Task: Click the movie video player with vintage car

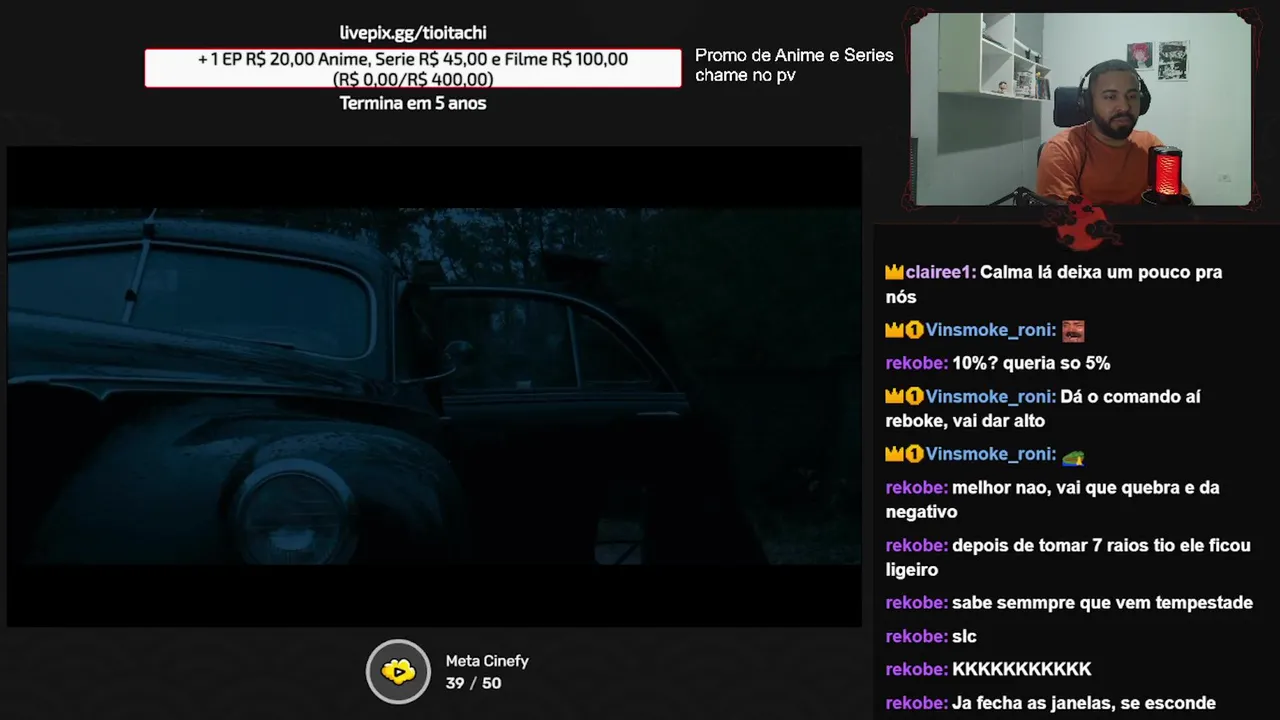Action: point(434,387)
